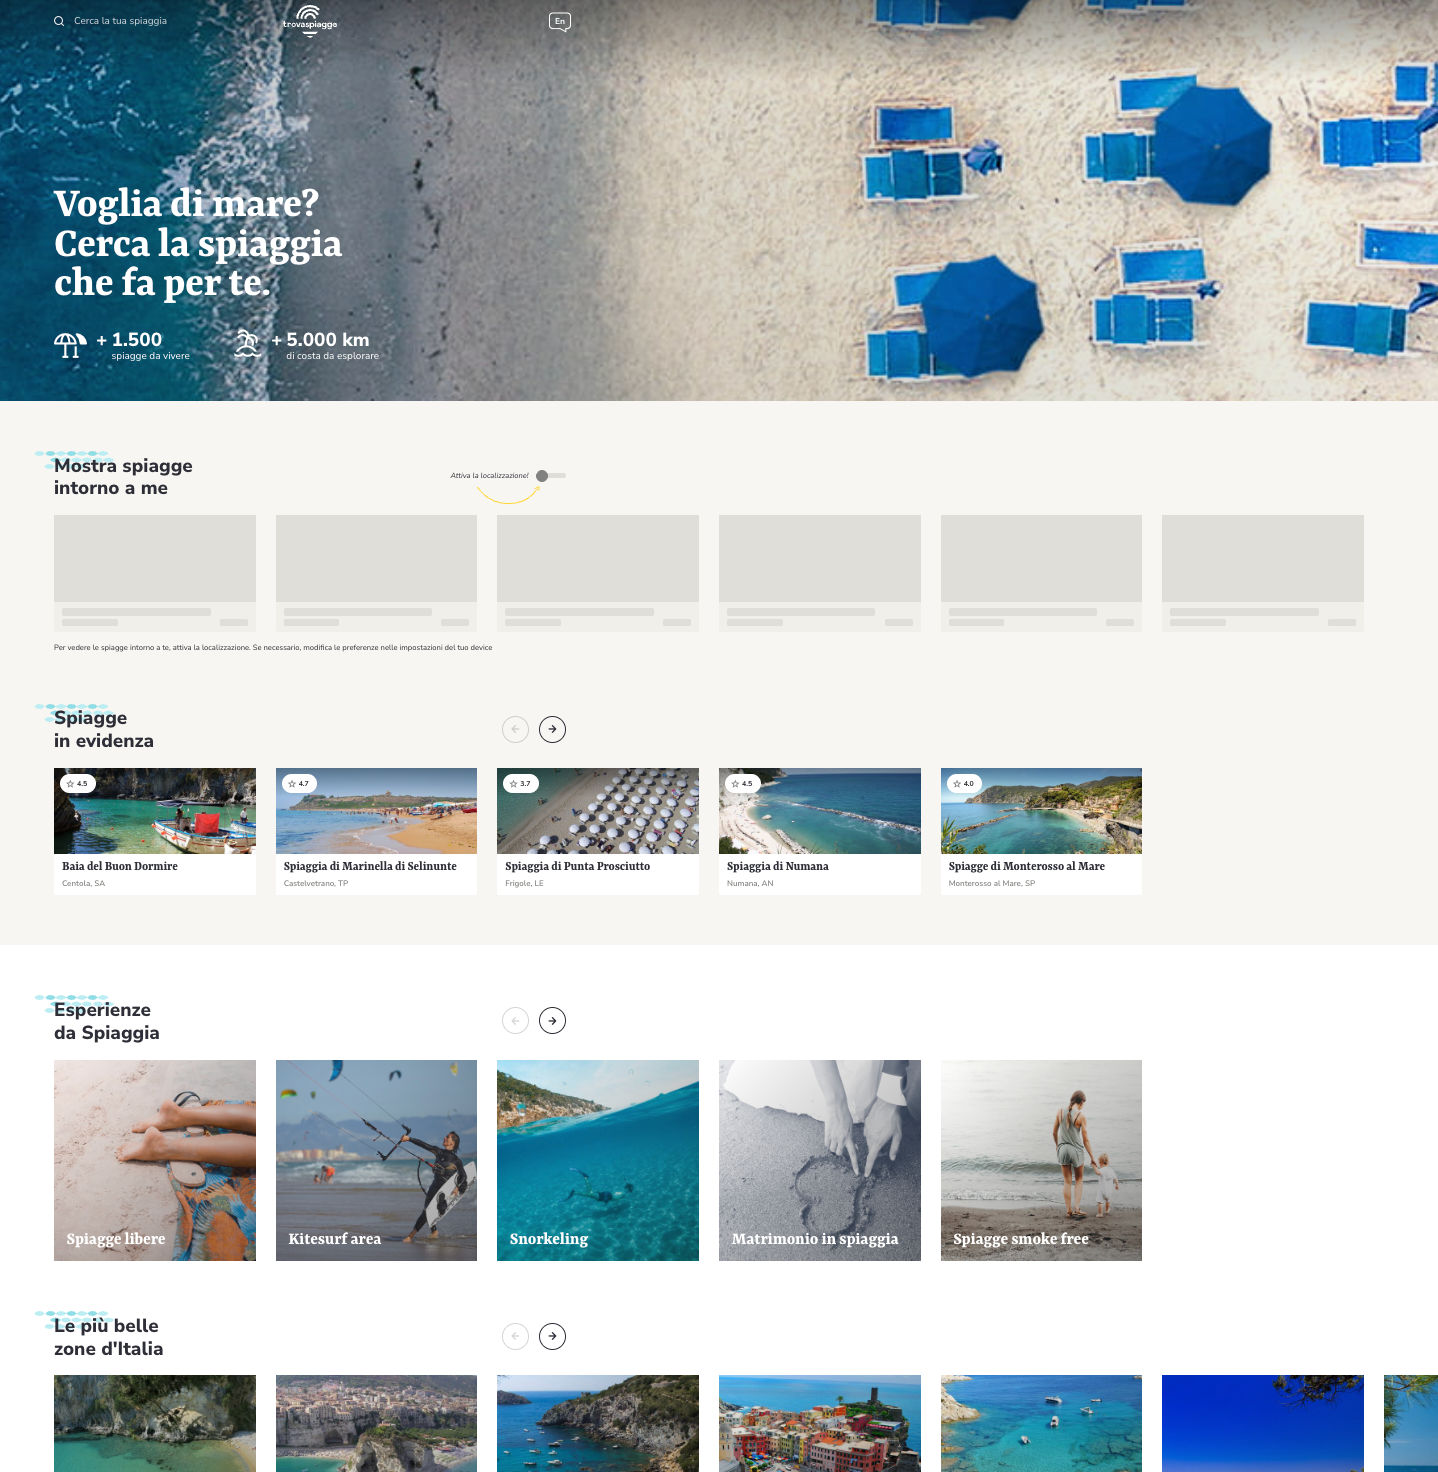Select the Matrimonio in spiaggia tile
The width and height of the screenshot is (1438, 1472).
click(820, 1160)
